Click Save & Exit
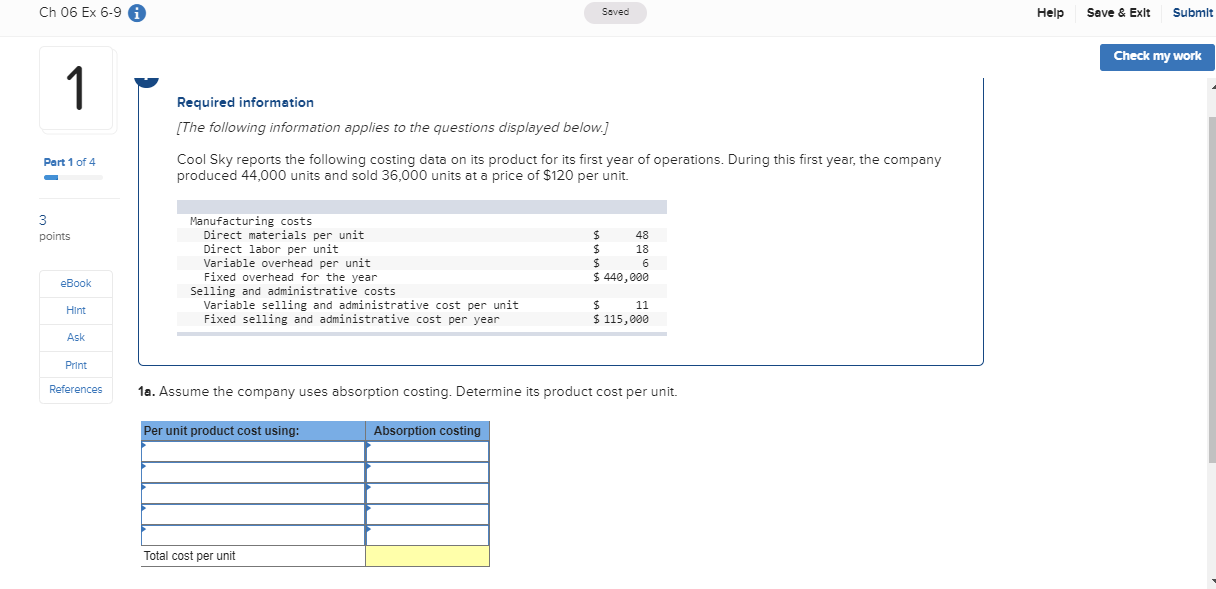 coord(1118,13)
